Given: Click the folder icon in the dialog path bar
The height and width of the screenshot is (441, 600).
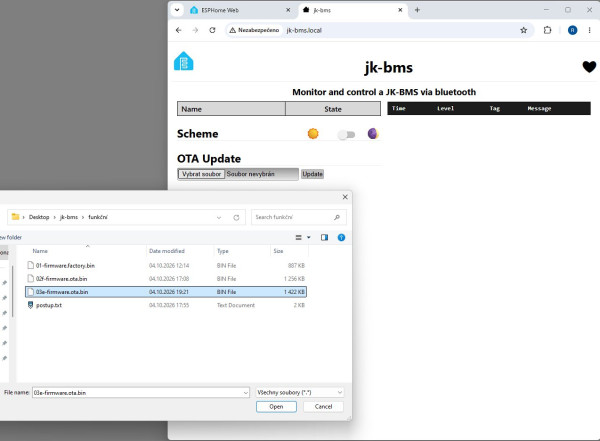Looking at the screenshot, I should 15,217.
